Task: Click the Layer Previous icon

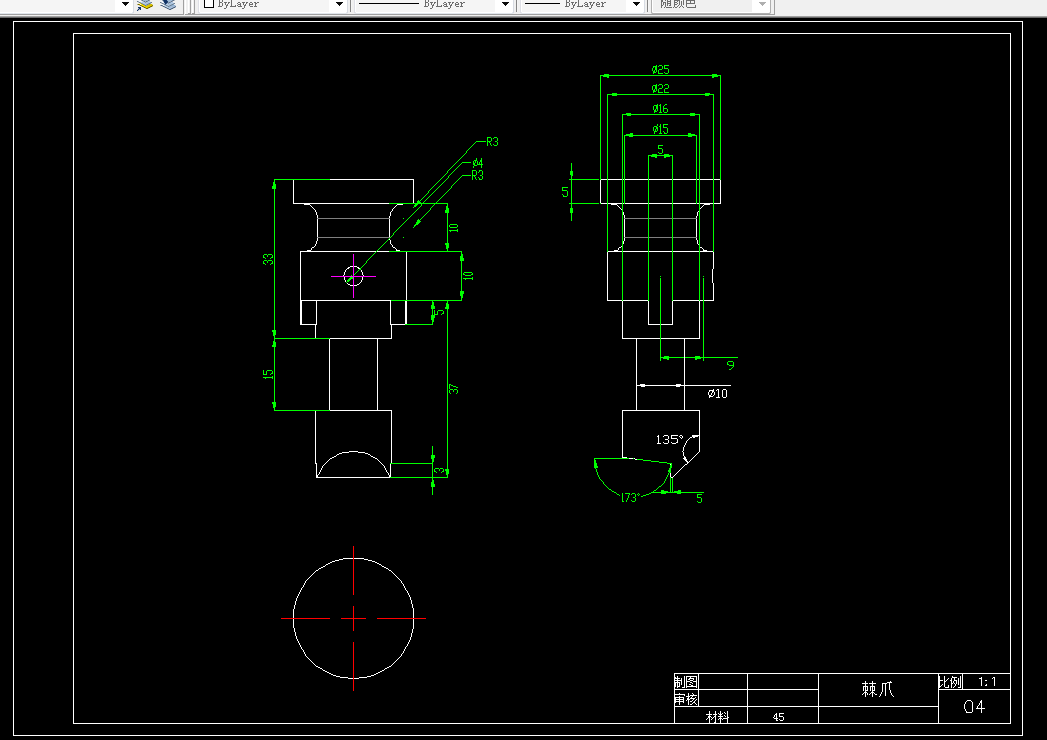Action: 168,4
